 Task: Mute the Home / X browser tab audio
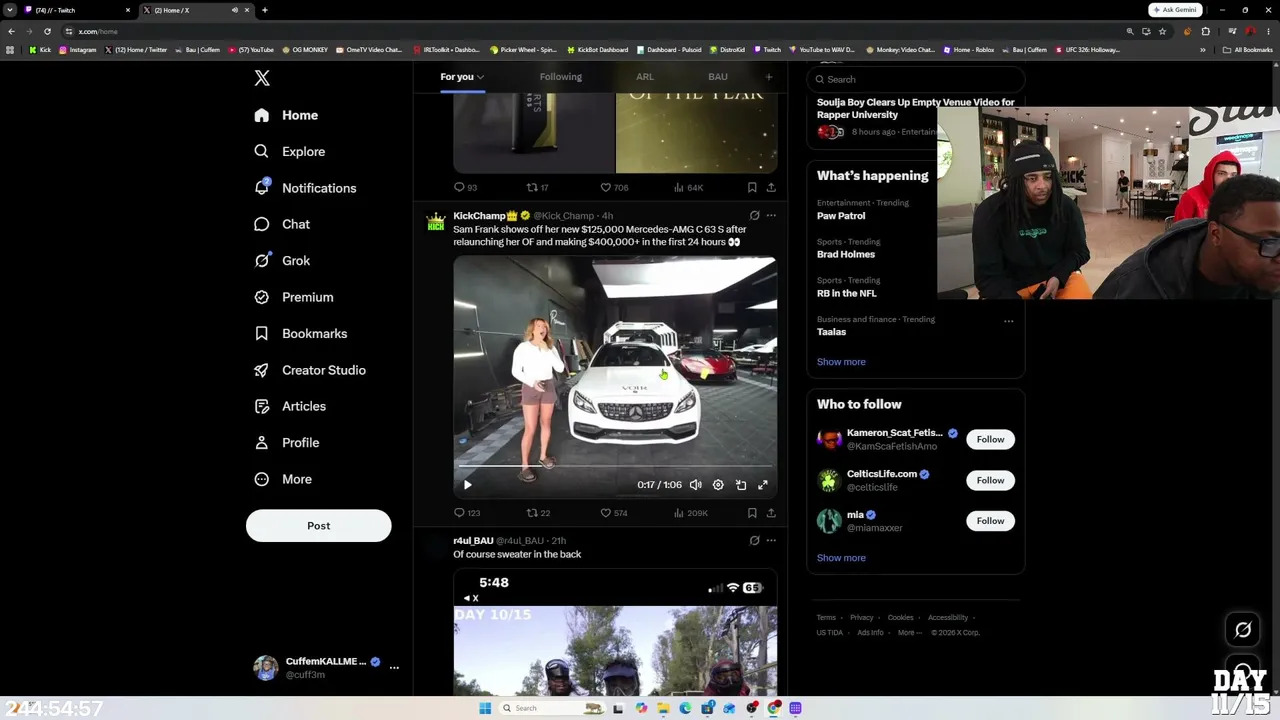coord(235,10)
